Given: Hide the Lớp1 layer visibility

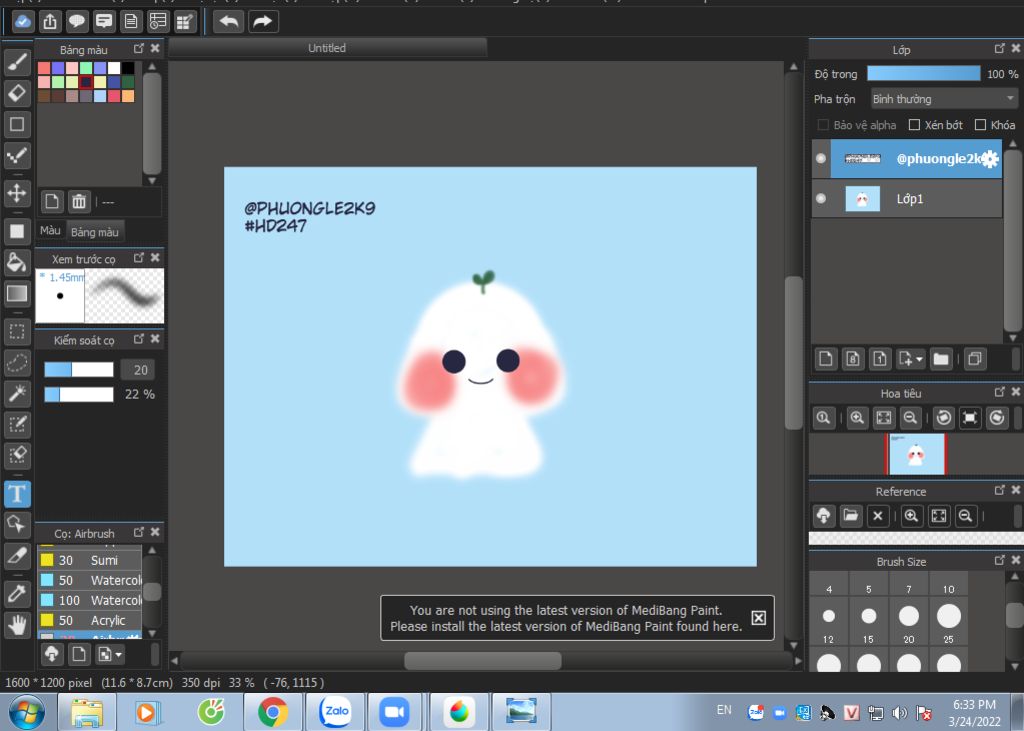Looking at the screenshot, I should click(x=821, y=199).
